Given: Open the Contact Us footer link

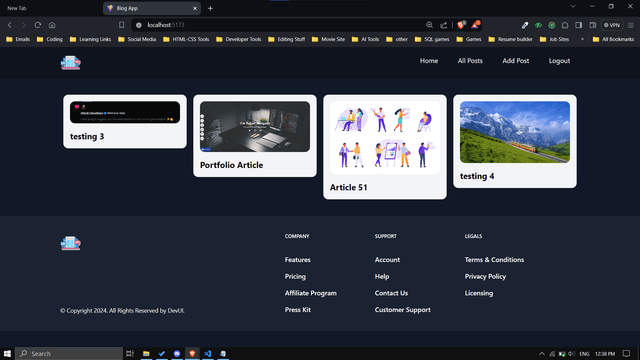Looking at the screenshot, I should click(391, 293).
